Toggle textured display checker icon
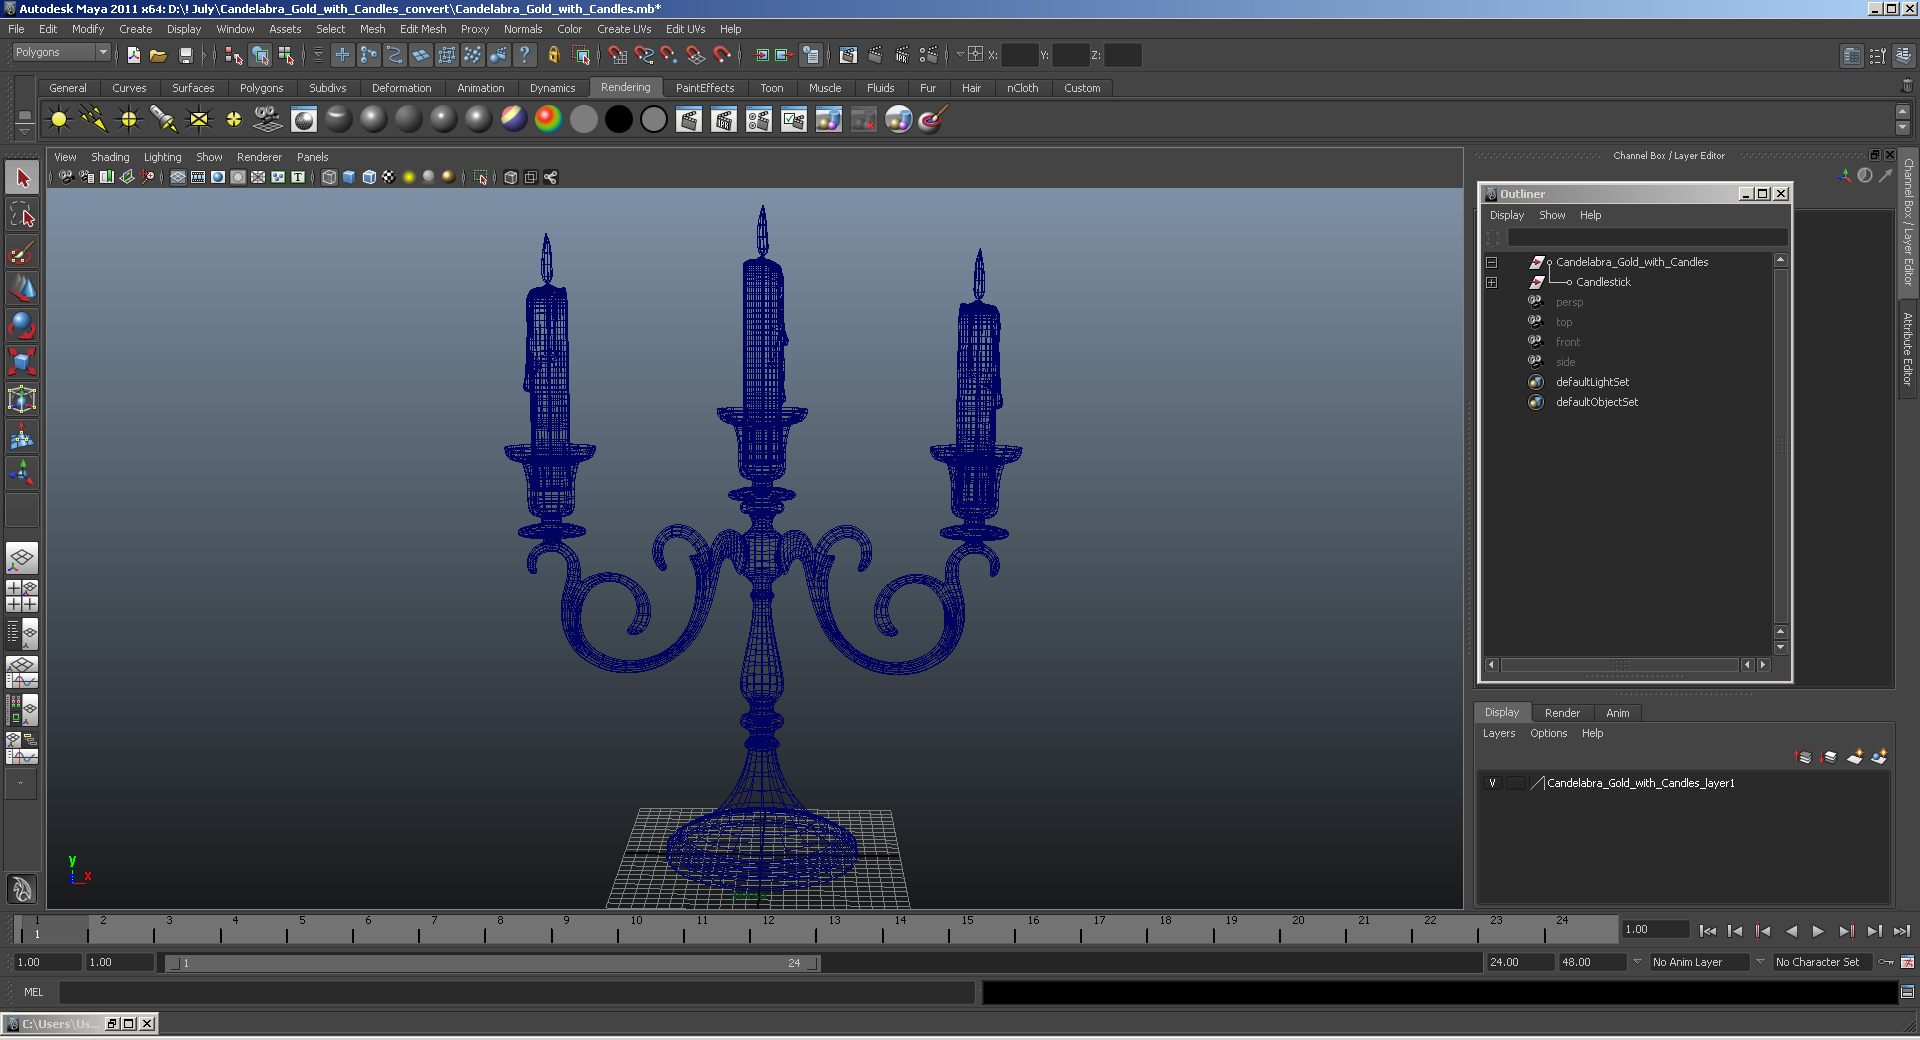 coord(389,177)
